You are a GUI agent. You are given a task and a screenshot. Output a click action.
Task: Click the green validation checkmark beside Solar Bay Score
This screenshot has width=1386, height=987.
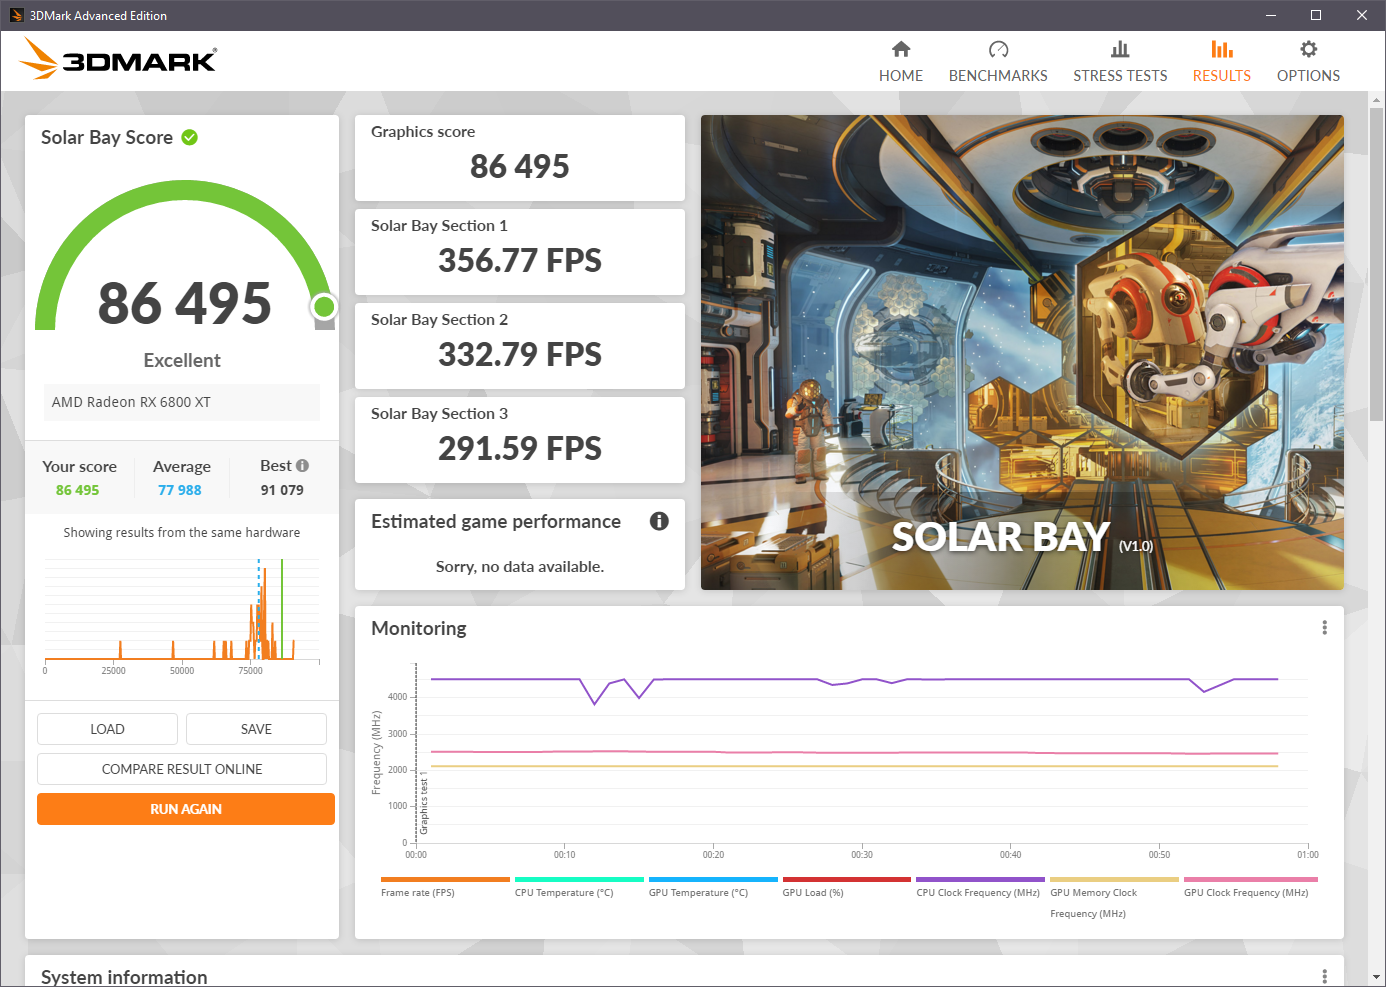click(x=189, y=137)
